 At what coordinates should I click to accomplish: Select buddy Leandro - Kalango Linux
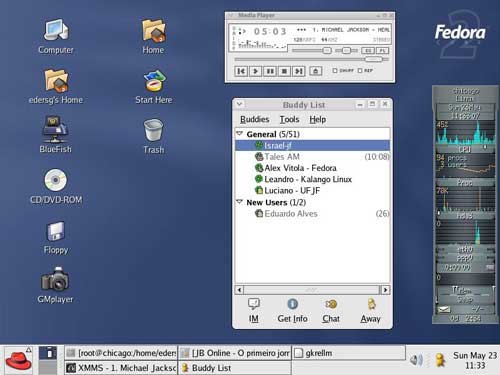tap(312, 179)
